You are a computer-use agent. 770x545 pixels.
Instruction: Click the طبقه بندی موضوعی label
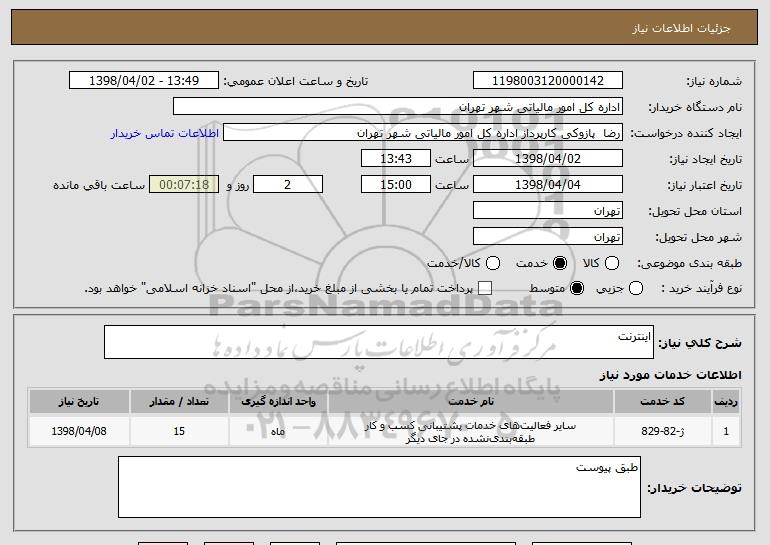point(689,264)
